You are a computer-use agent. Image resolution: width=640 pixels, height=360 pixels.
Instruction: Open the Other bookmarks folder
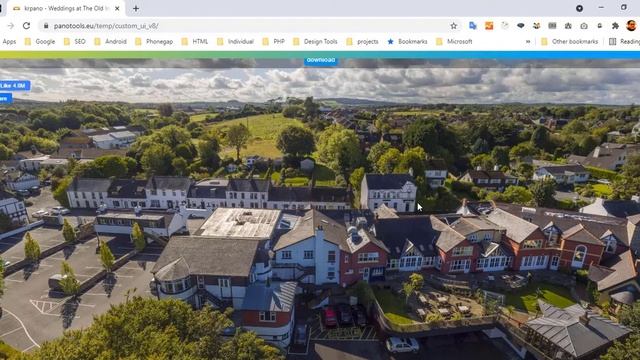point(569,41)
